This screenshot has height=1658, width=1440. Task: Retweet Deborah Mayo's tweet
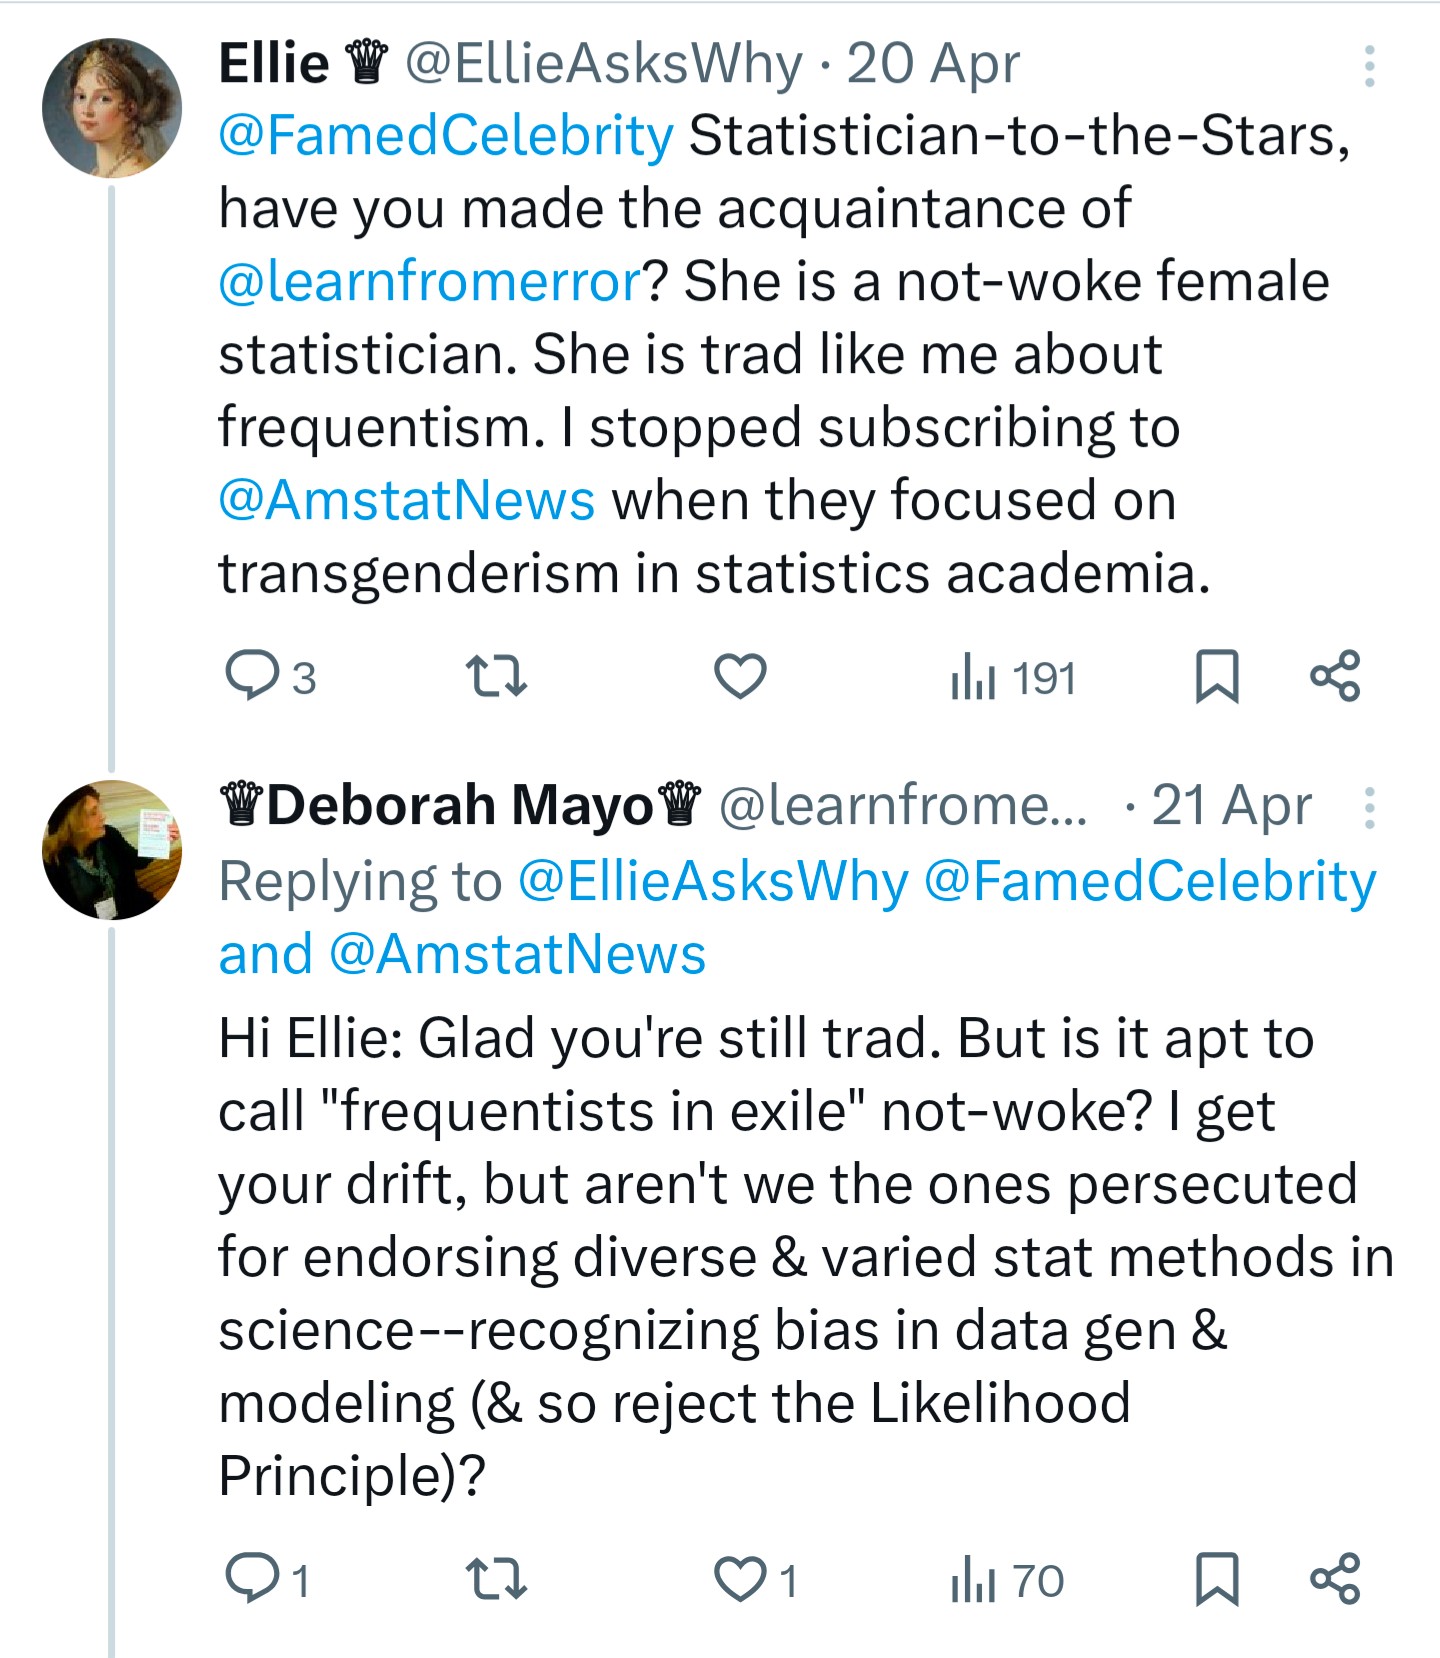point(497,1579)
